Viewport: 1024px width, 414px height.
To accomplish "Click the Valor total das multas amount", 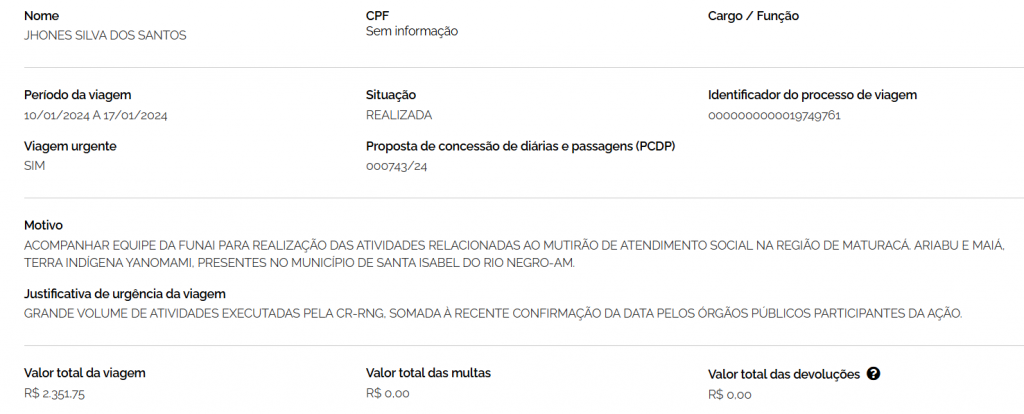I will pos(389,393).
